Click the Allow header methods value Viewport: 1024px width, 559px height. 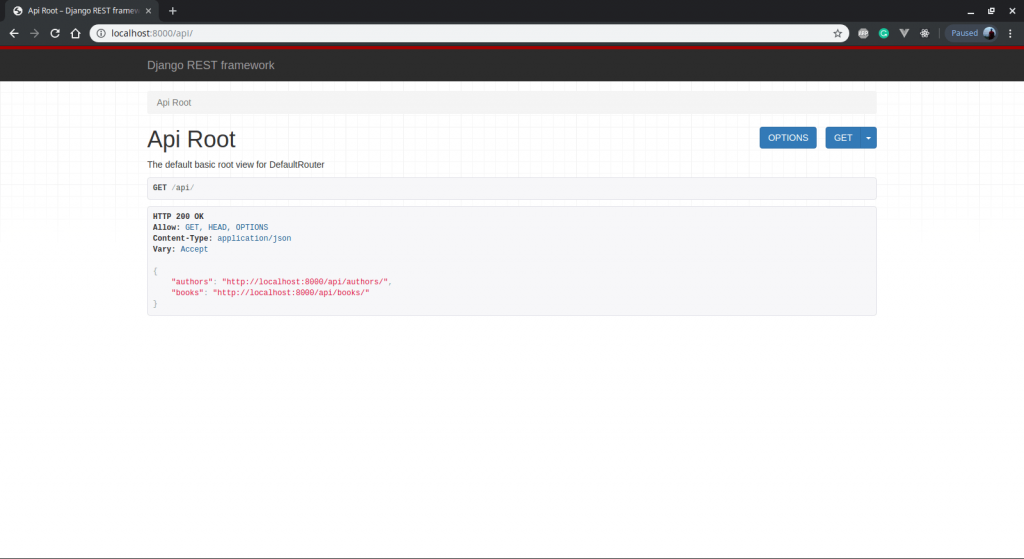[x=226, y=227]
